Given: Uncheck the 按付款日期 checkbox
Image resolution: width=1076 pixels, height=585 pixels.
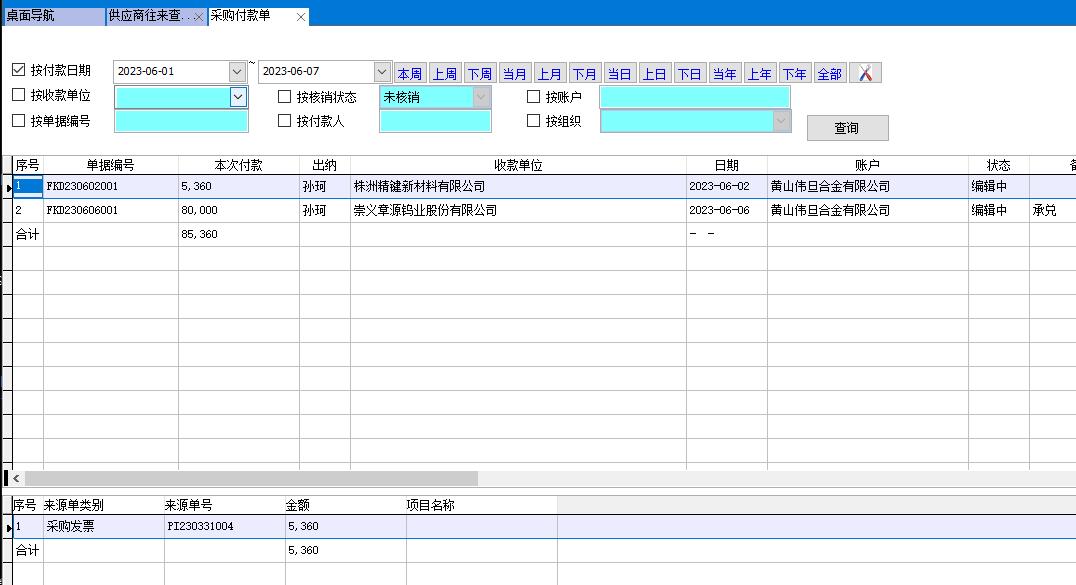Looking at the screenshot, I should [19, 71].
